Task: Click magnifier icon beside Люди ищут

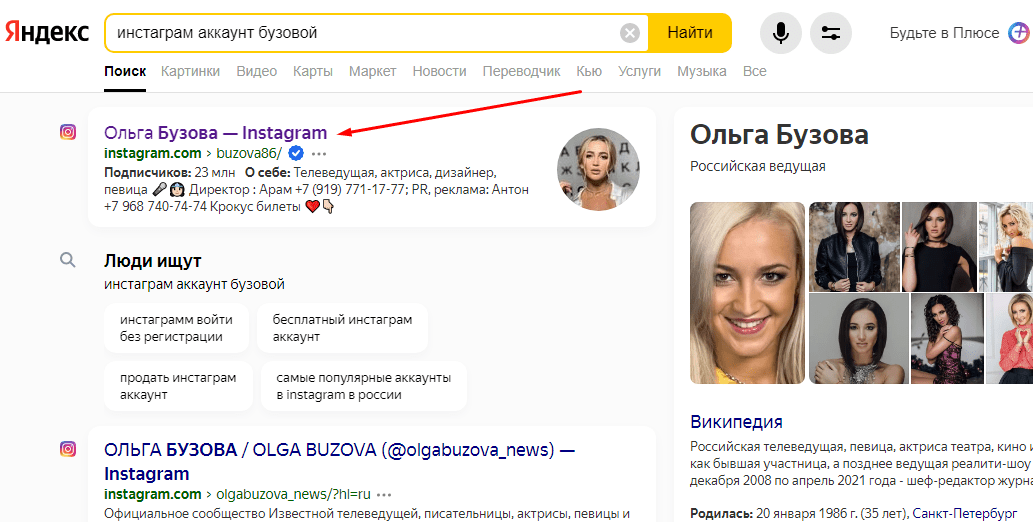Action: pos(67,260)
